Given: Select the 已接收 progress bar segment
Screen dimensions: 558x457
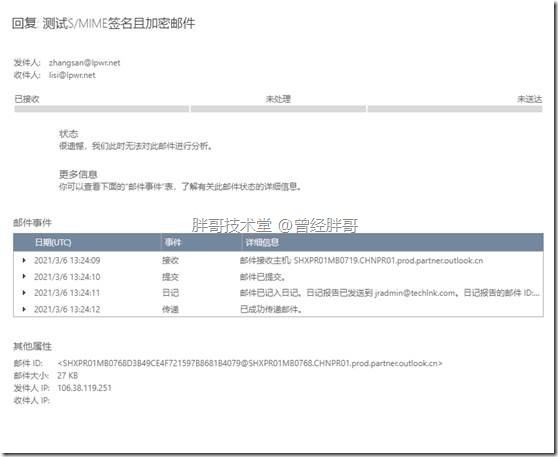Looking at the screenshot, I should (101, 109).
